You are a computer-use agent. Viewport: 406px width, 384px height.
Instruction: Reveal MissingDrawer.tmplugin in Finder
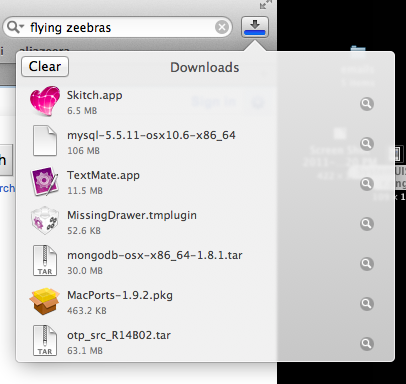(367, 224)
